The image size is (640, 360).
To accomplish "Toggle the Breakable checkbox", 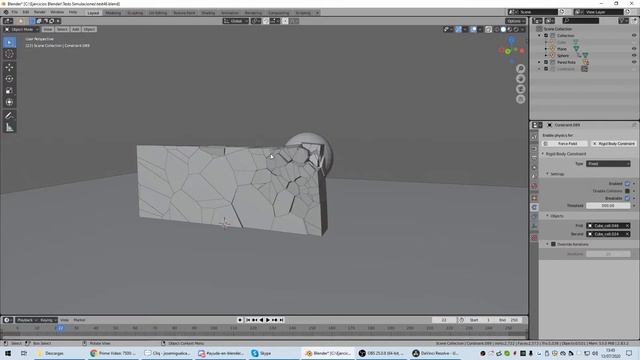I will click(627, 198).
